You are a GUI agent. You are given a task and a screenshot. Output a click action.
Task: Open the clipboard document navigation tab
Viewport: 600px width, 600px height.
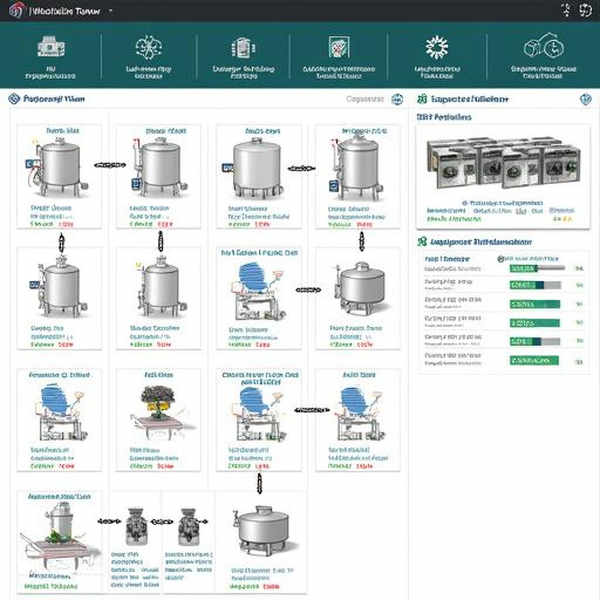point(242,48)
